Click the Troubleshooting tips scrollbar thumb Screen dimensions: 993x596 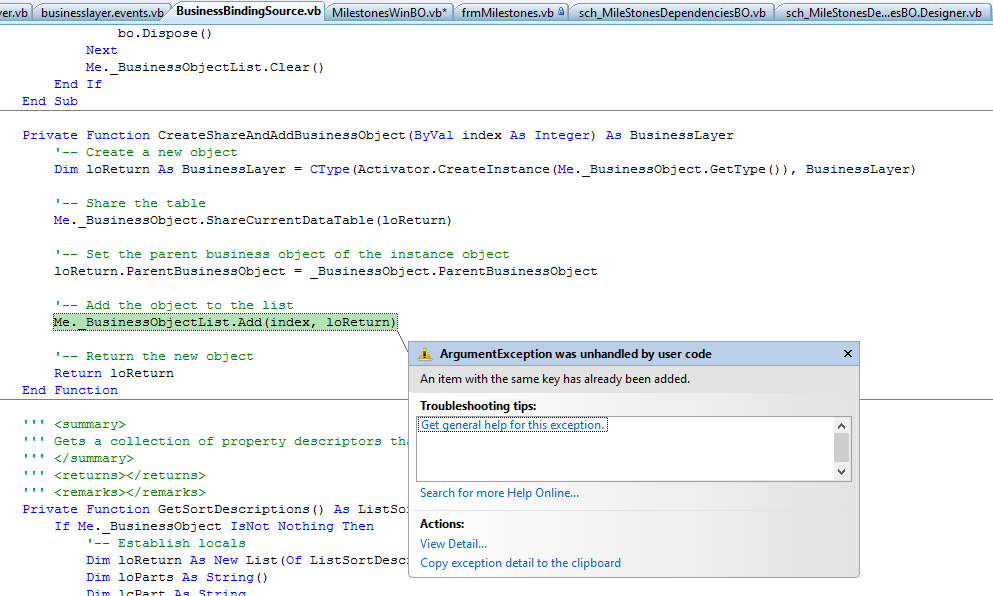point(842,445)
